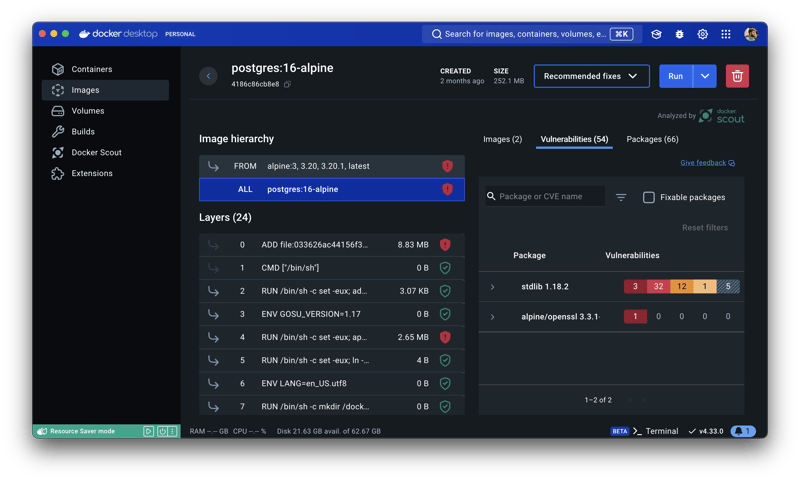
Task: Click the back arrow next to postgres:16-alpine
Action: pos(208,76)
